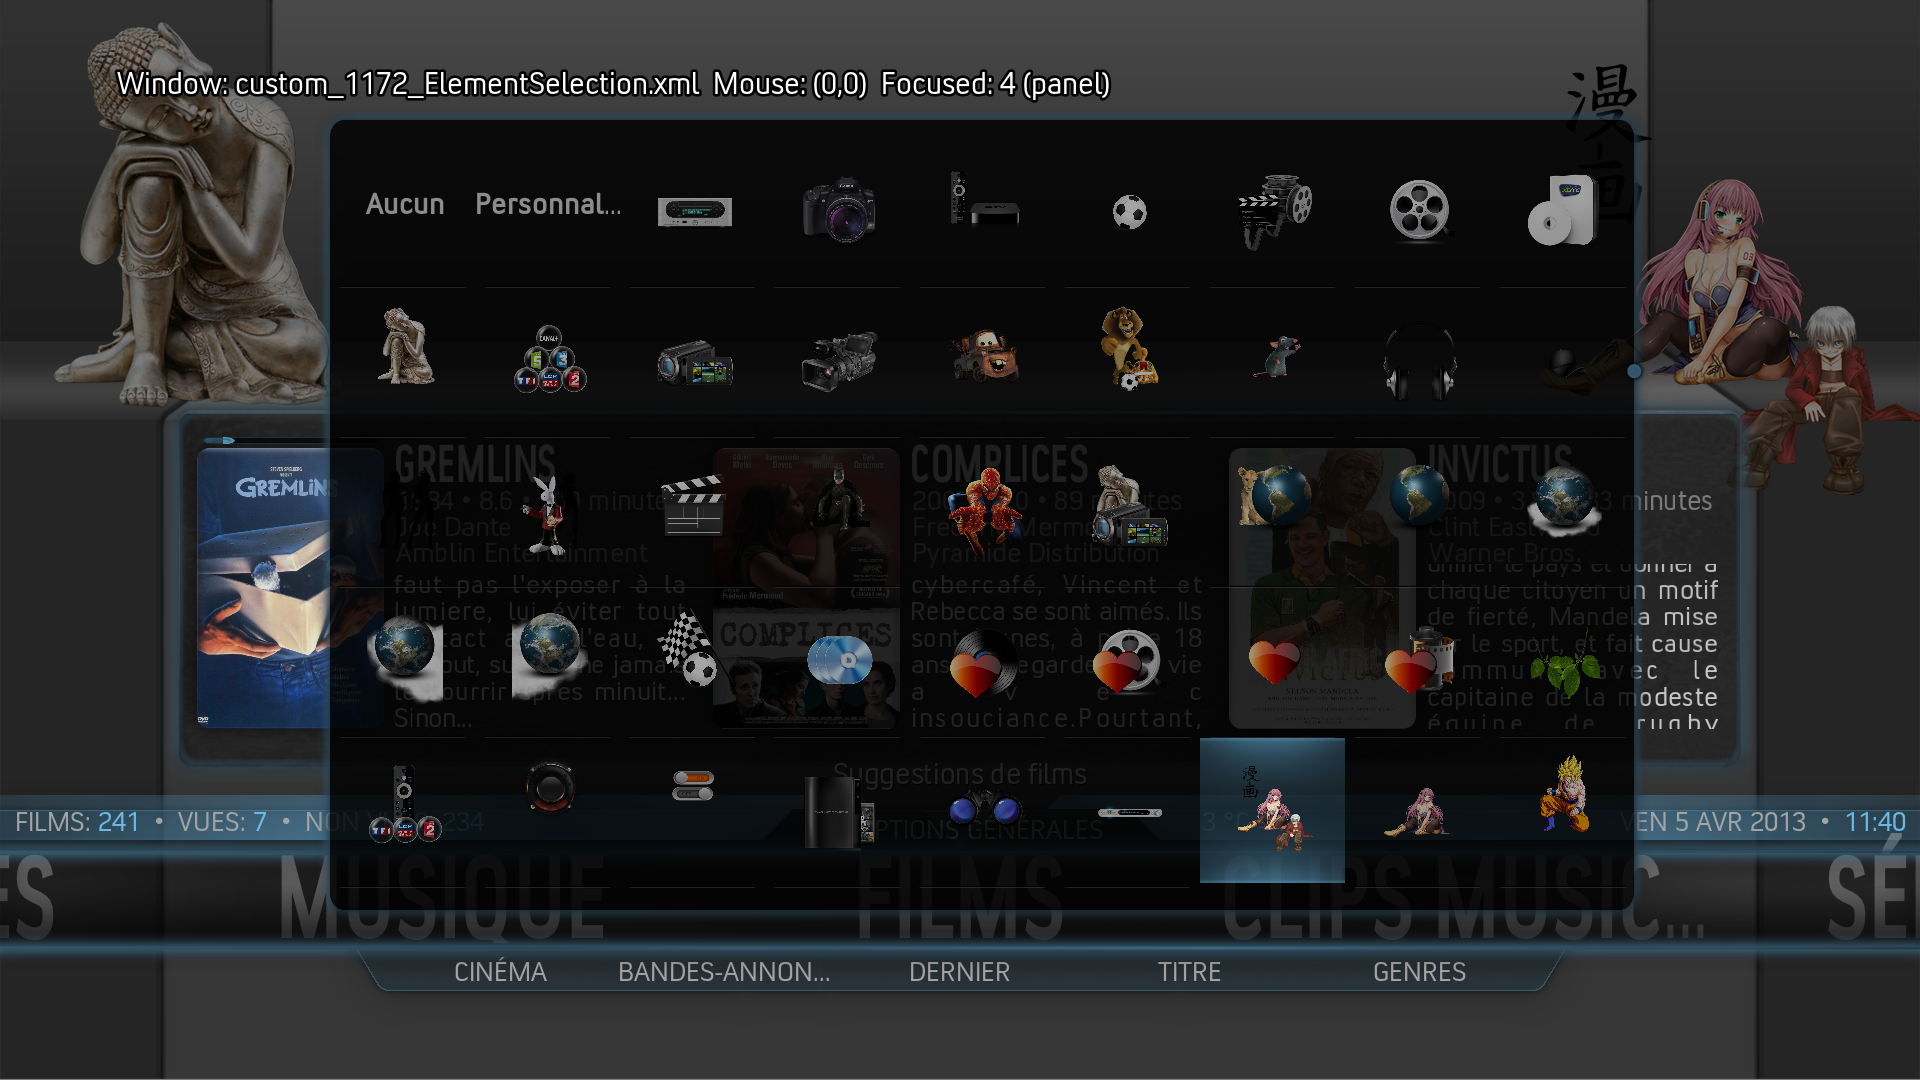Screen dimensions: 1920x1080
Task: Pick the PlayStation 3 console icon
Action: (839, 812)
